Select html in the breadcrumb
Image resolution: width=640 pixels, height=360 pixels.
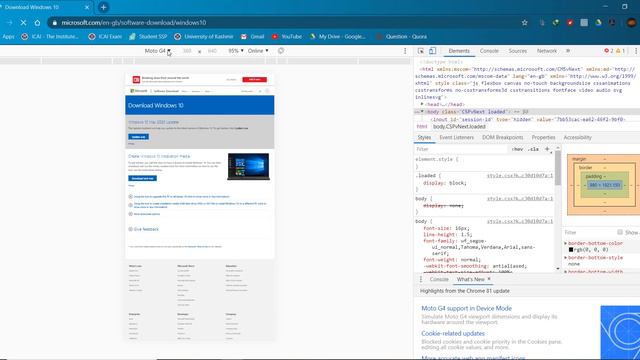click(422, 127)
